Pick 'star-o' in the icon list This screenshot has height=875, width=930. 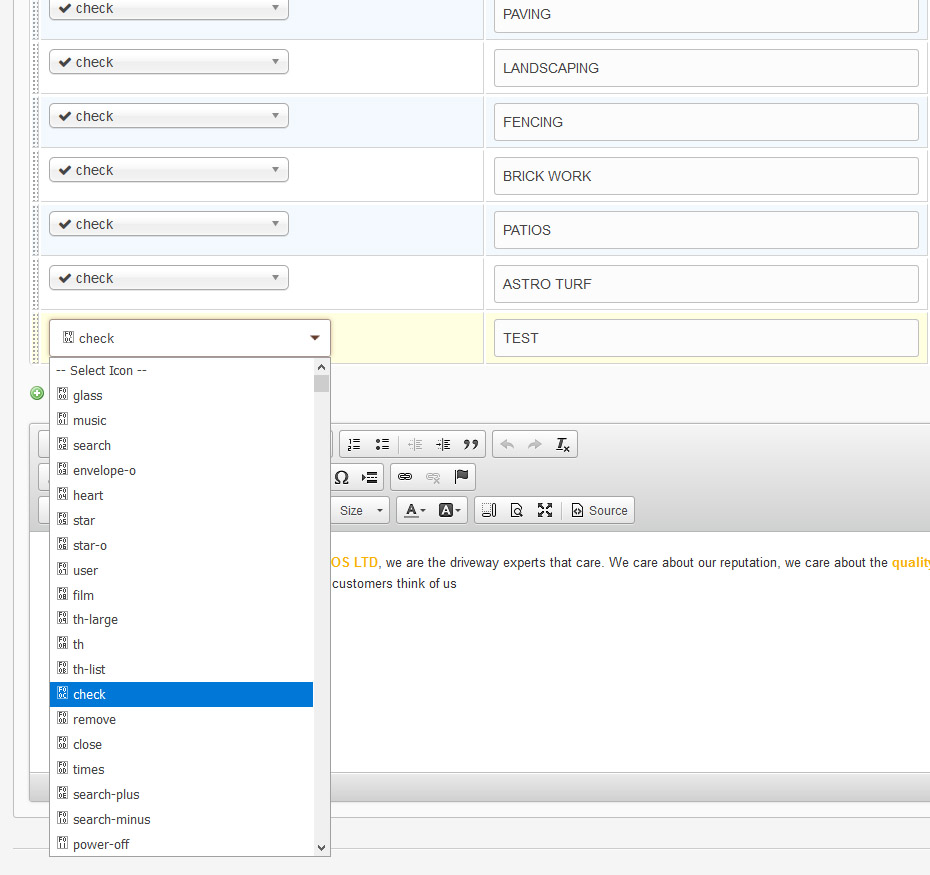pos(181,545)
